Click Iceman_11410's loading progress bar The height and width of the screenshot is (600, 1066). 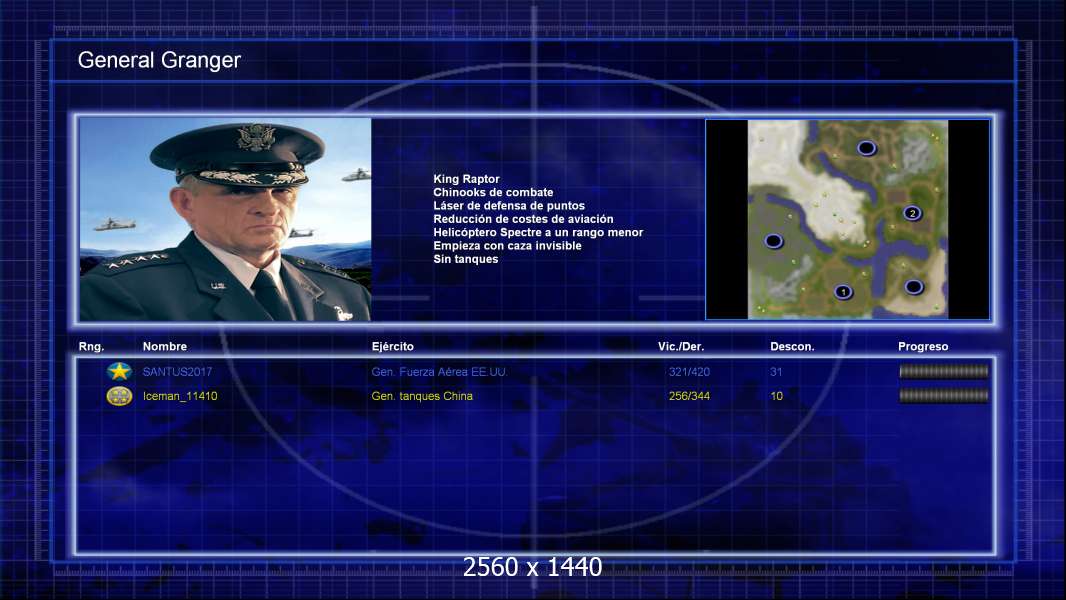pos(944,395)
